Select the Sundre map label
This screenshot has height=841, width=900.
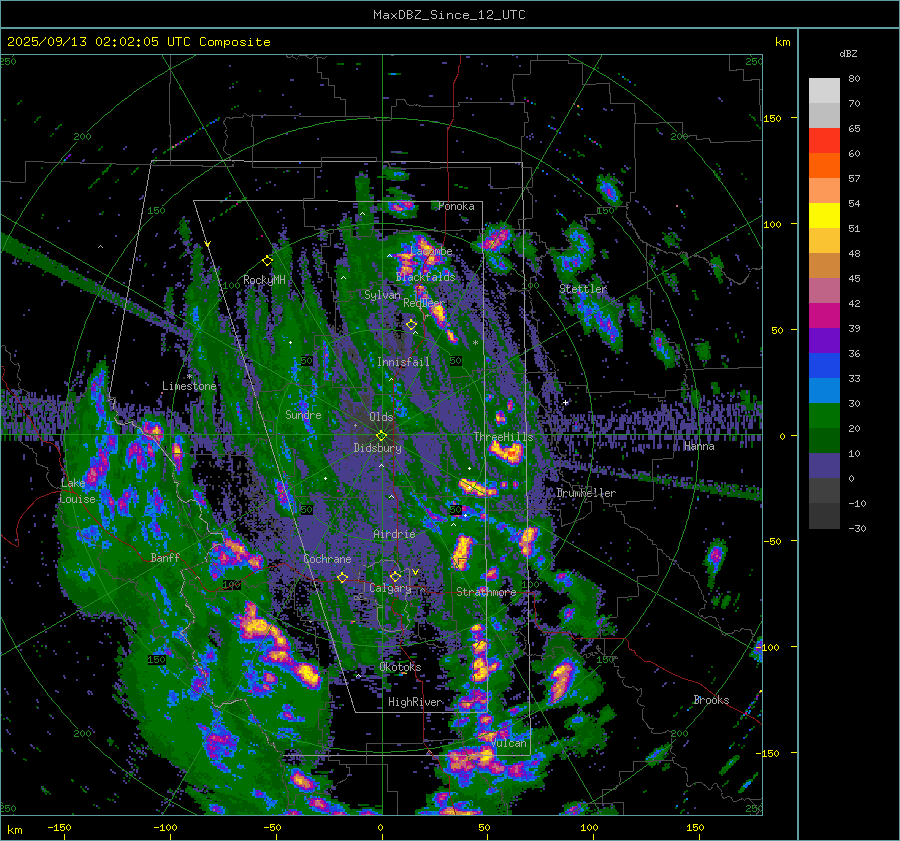pyautogui.click(x=303, y=415)
